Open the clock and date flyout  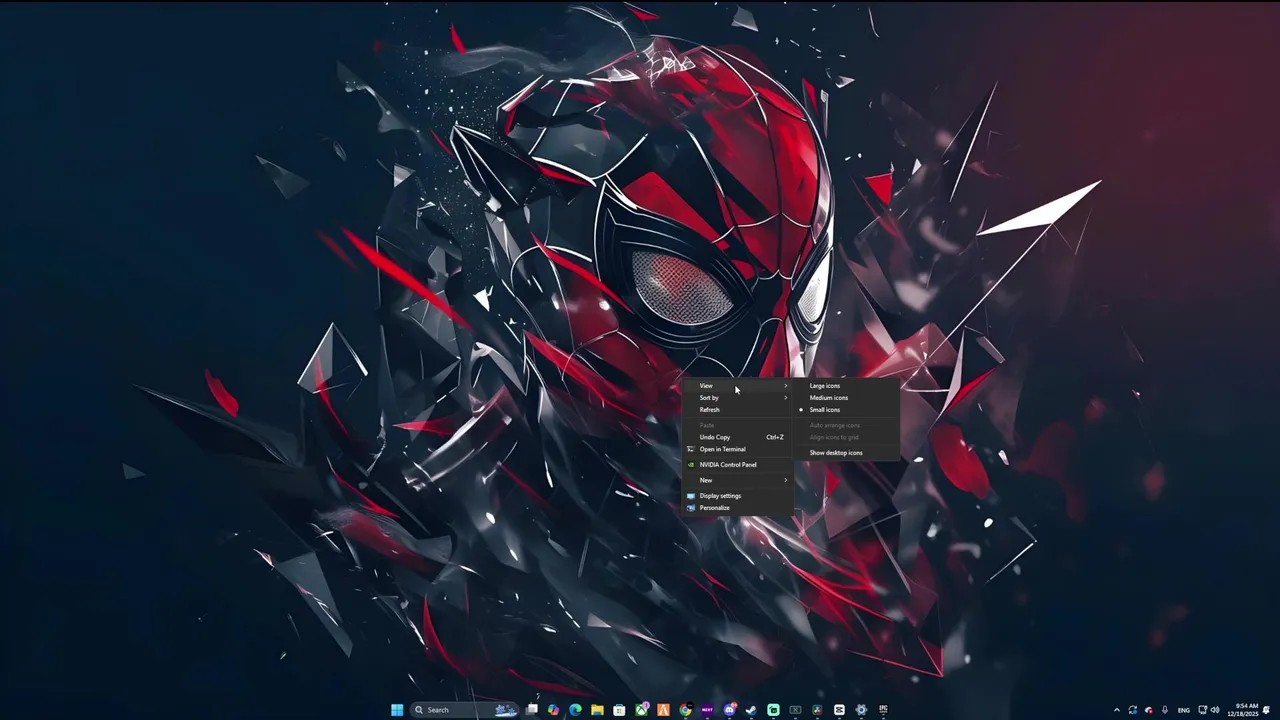[x=1244, y=710]
